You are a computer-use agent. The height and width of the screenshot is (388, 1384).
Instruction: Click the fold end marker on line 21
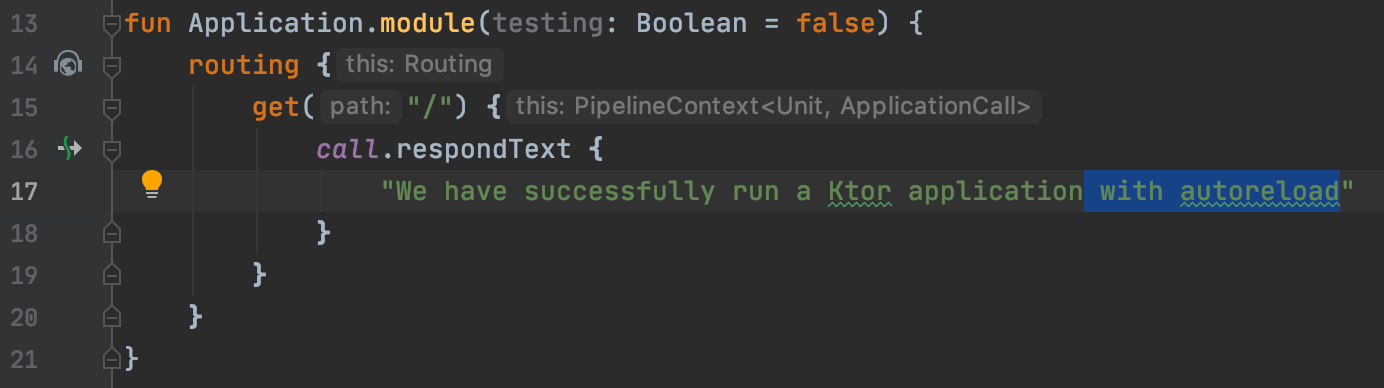click(x=112, y=357)
